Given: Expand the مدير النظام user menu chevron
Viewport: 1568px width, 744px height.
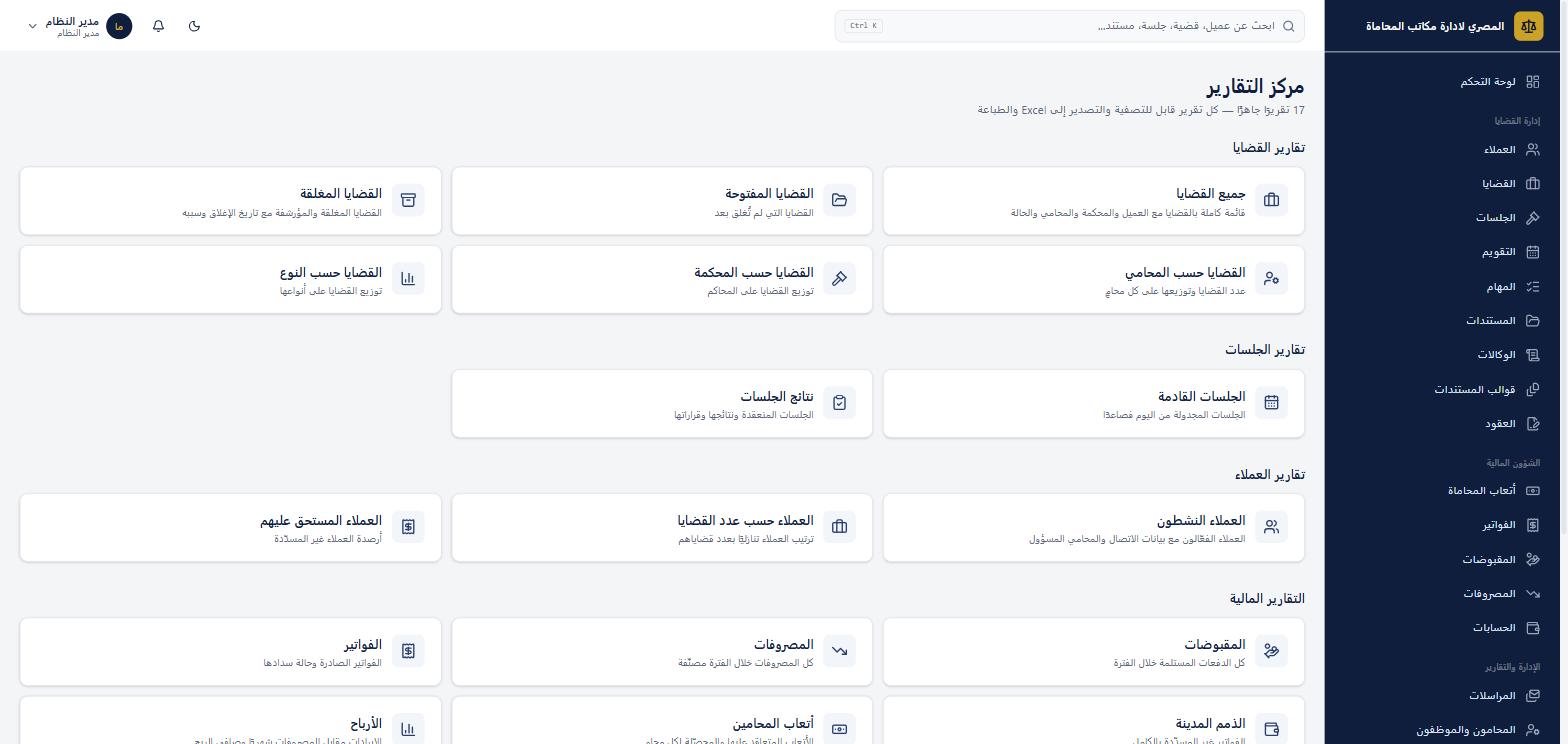Looking at the screenshot, I should point(32,26).
